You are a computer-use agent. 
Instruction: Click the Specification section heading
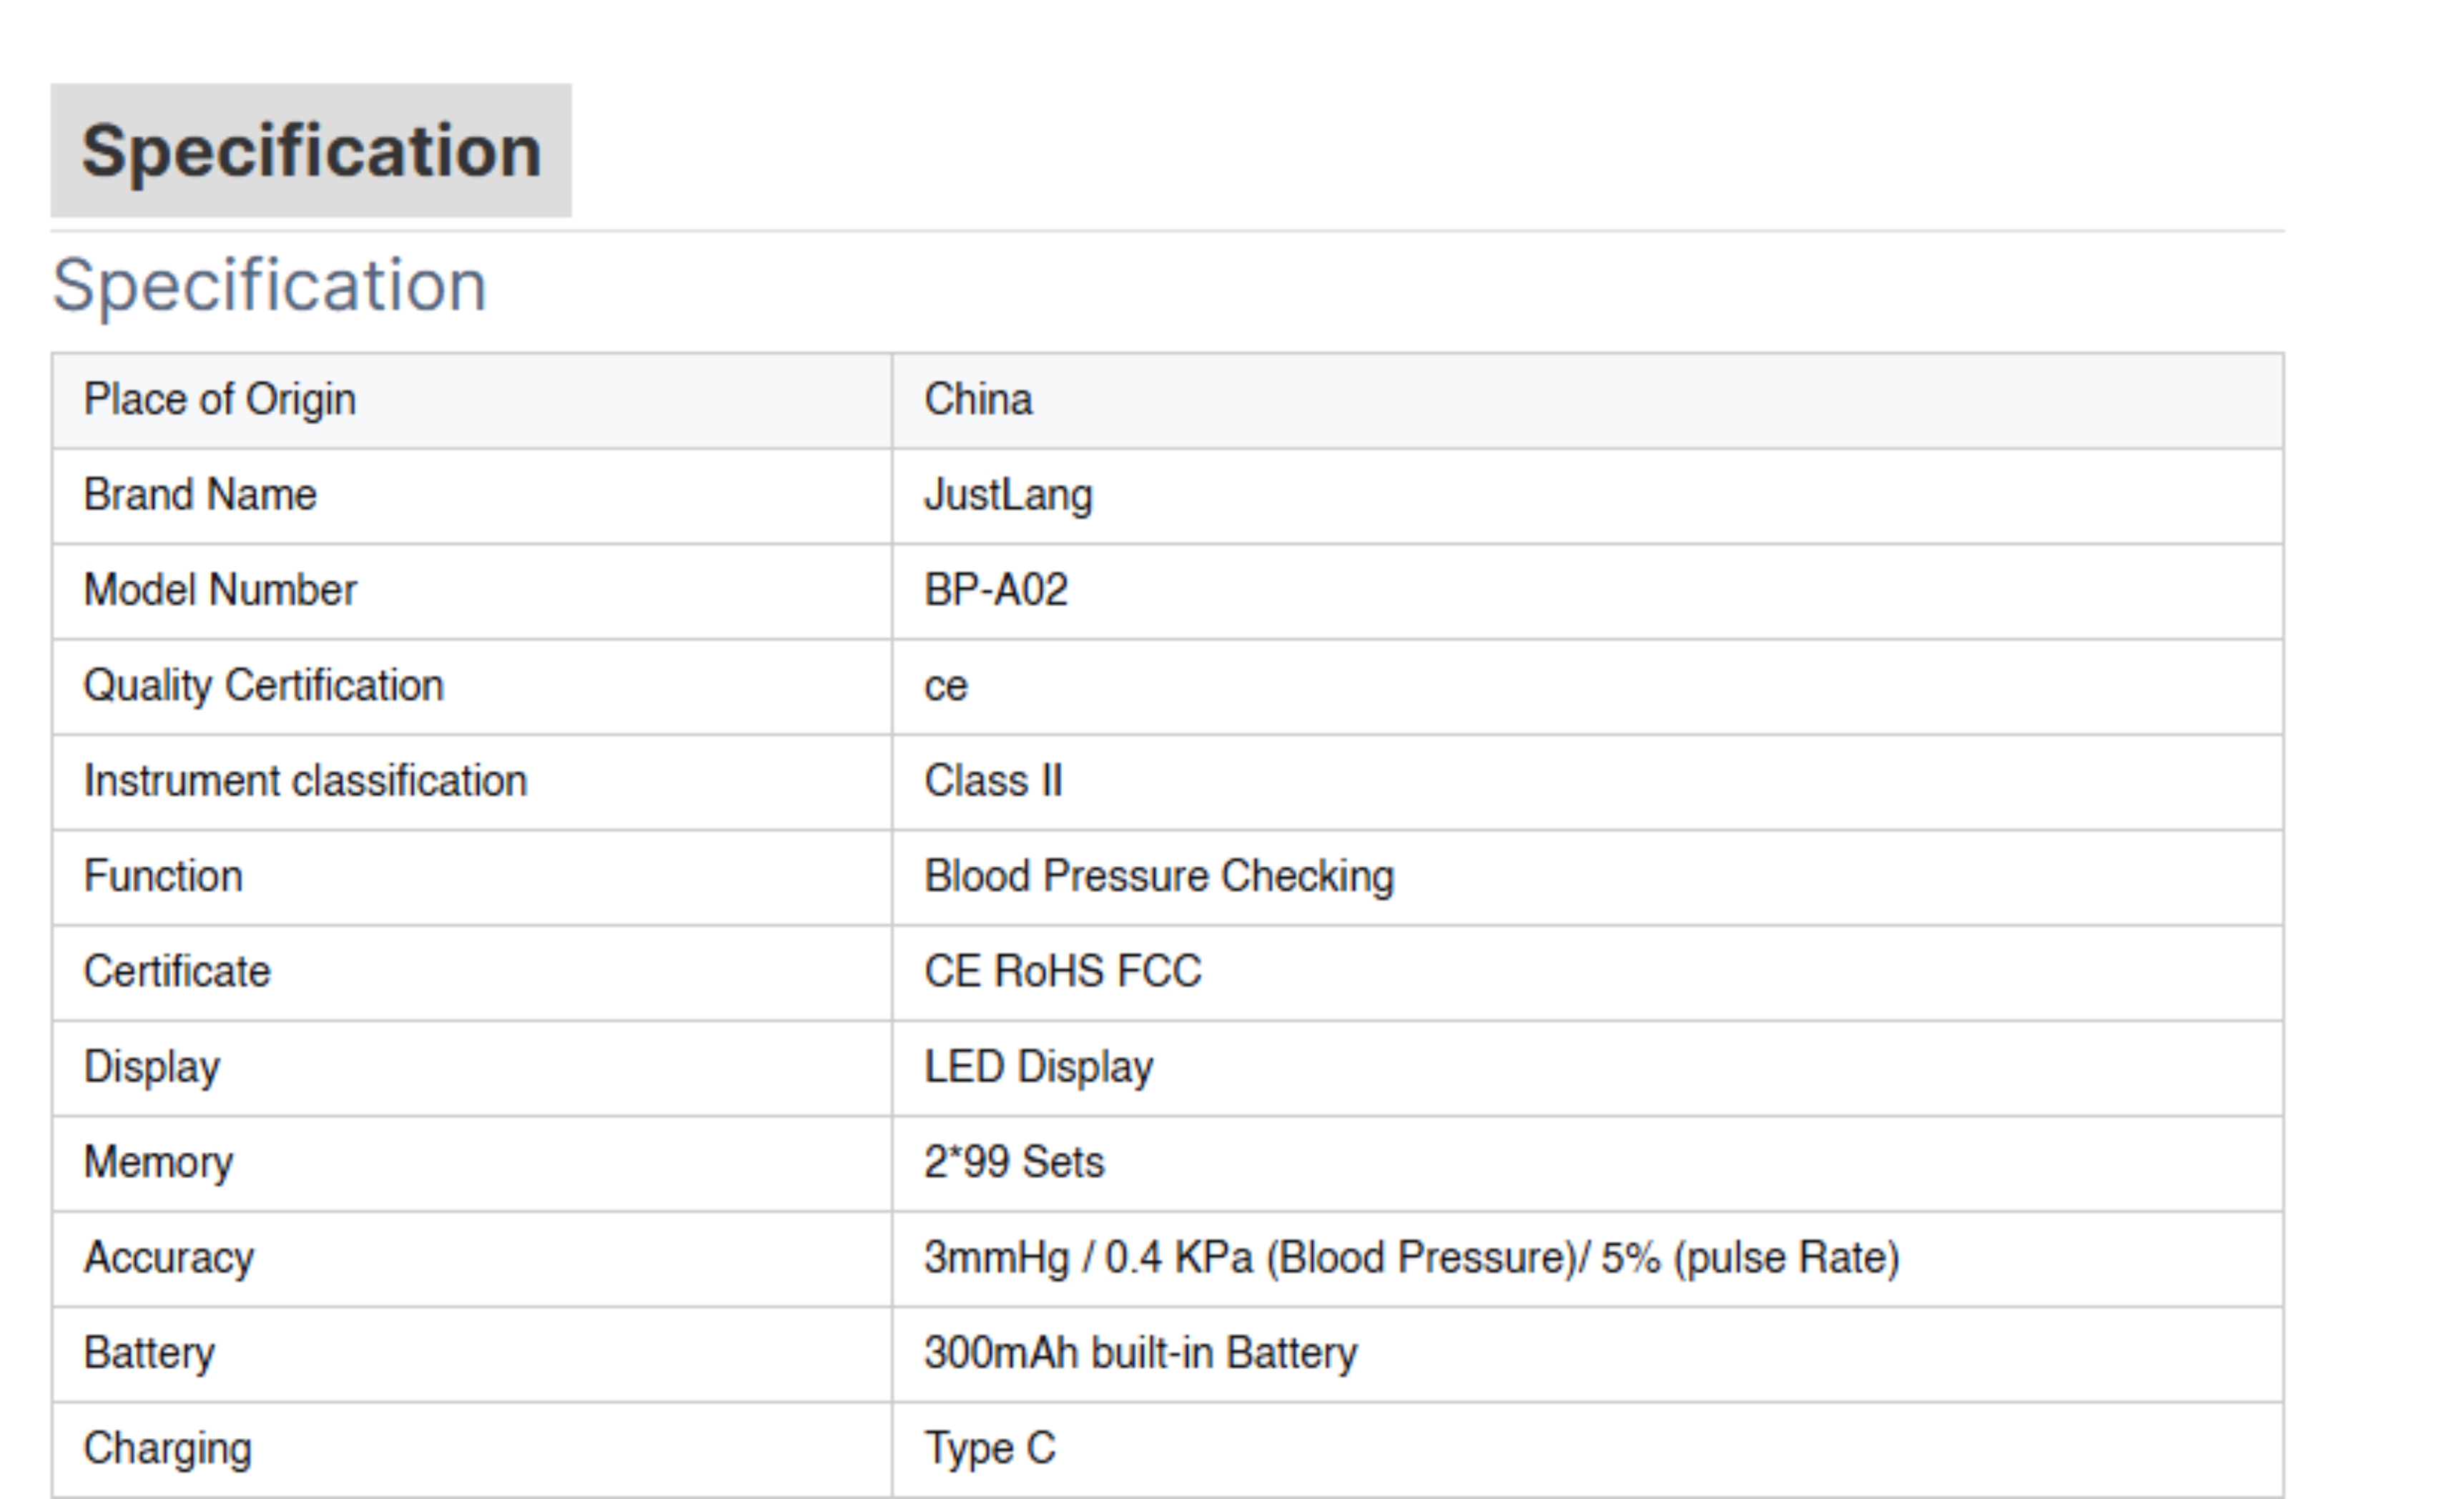[x=269, y=286]
